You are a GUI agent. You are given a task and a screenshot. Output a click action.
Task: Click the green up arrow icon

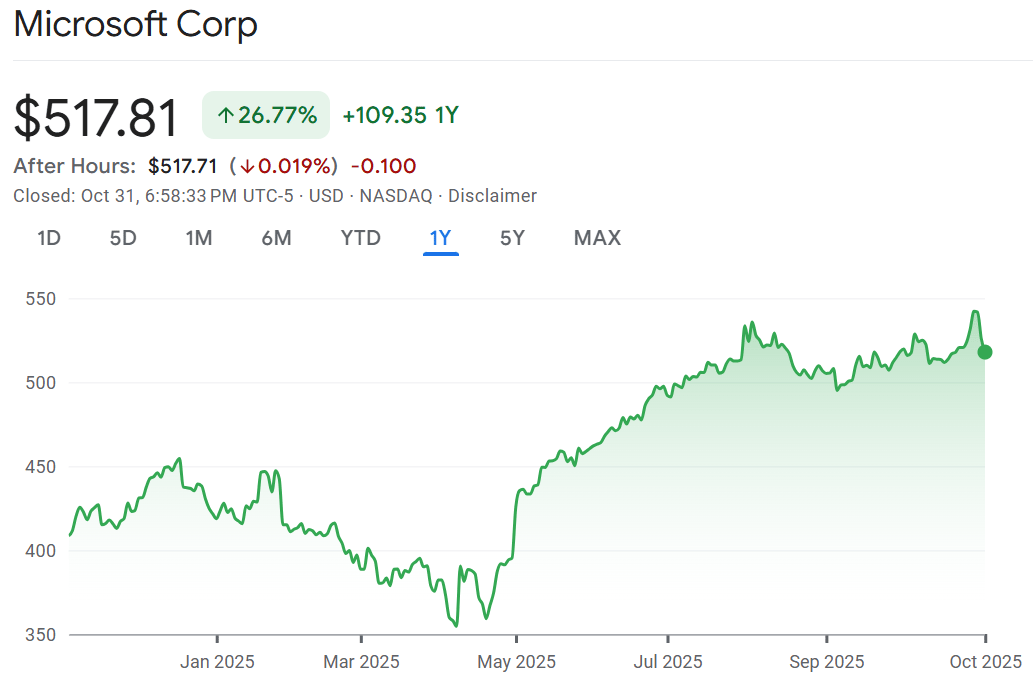225,116
